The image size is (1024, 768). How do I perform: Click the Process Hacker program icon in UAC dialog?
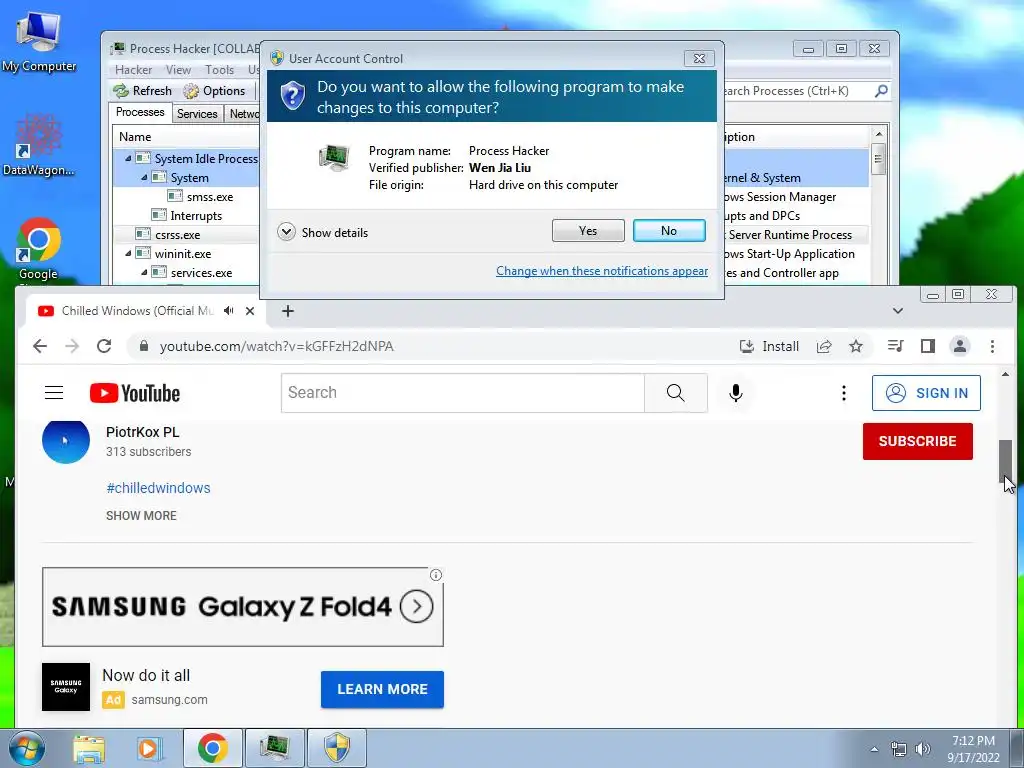334,157
